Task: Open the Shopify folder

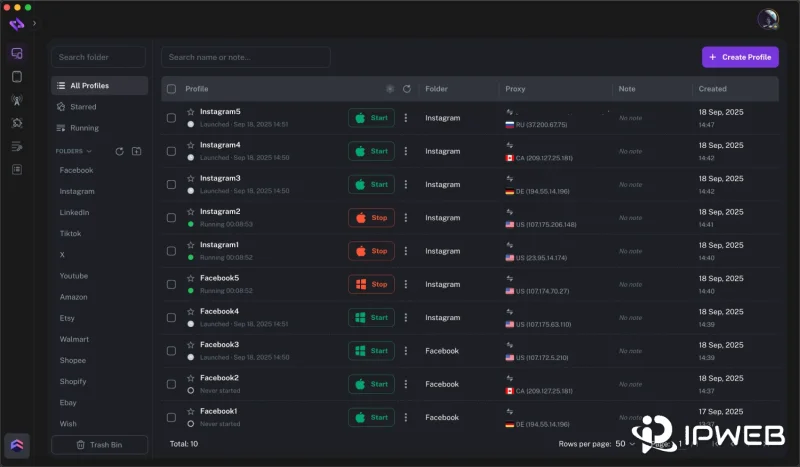Action: tap(73, 382)
